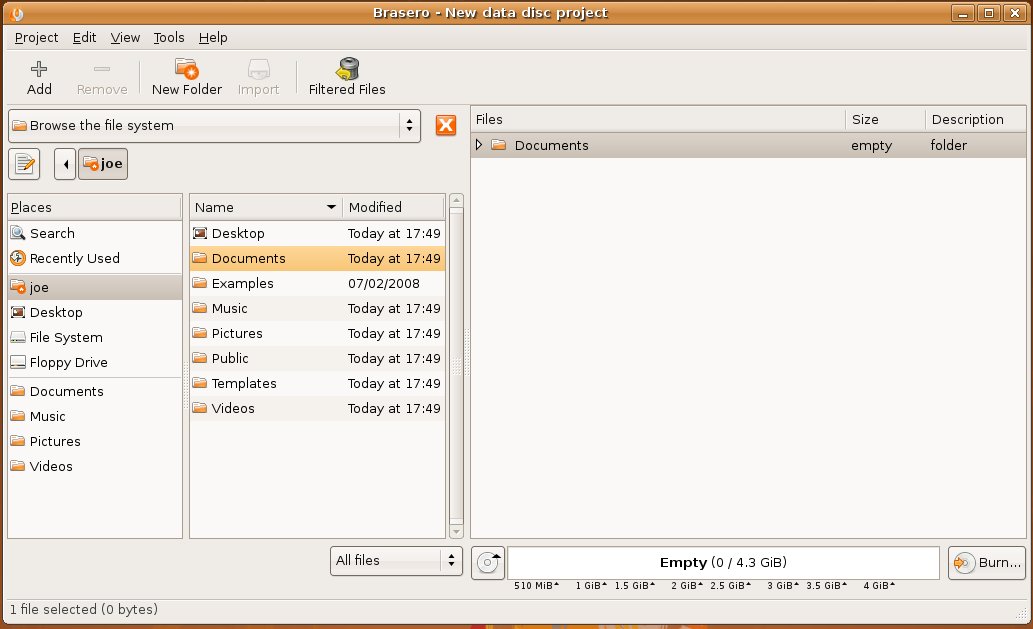
Task: Open the All files filter dropdown
Action: [396, 561]
